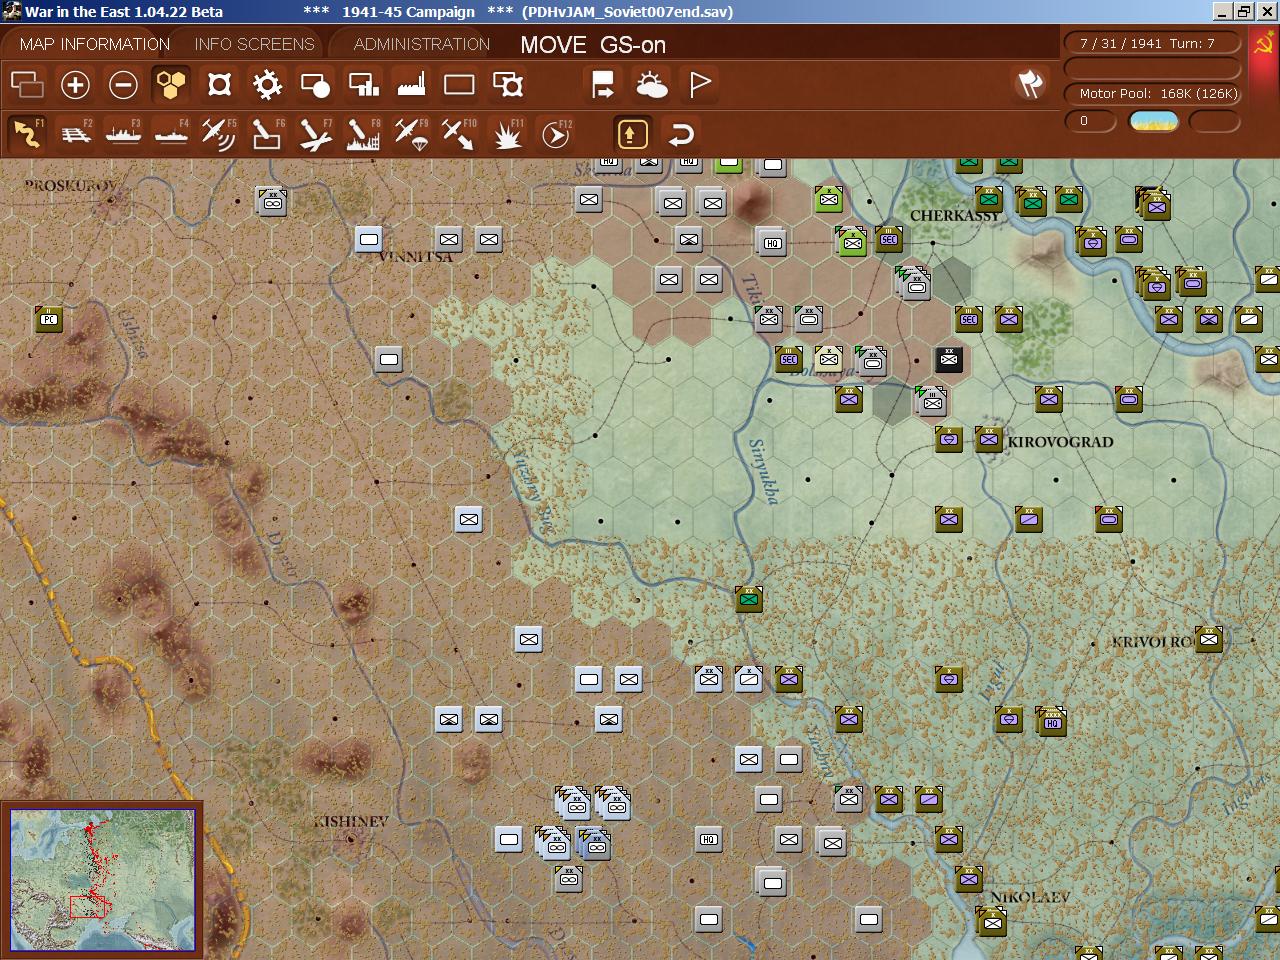1280x960 pixels.
Task: Select the F4 ship mode icon
Action: pyautogui.click(x=171, y=133)
